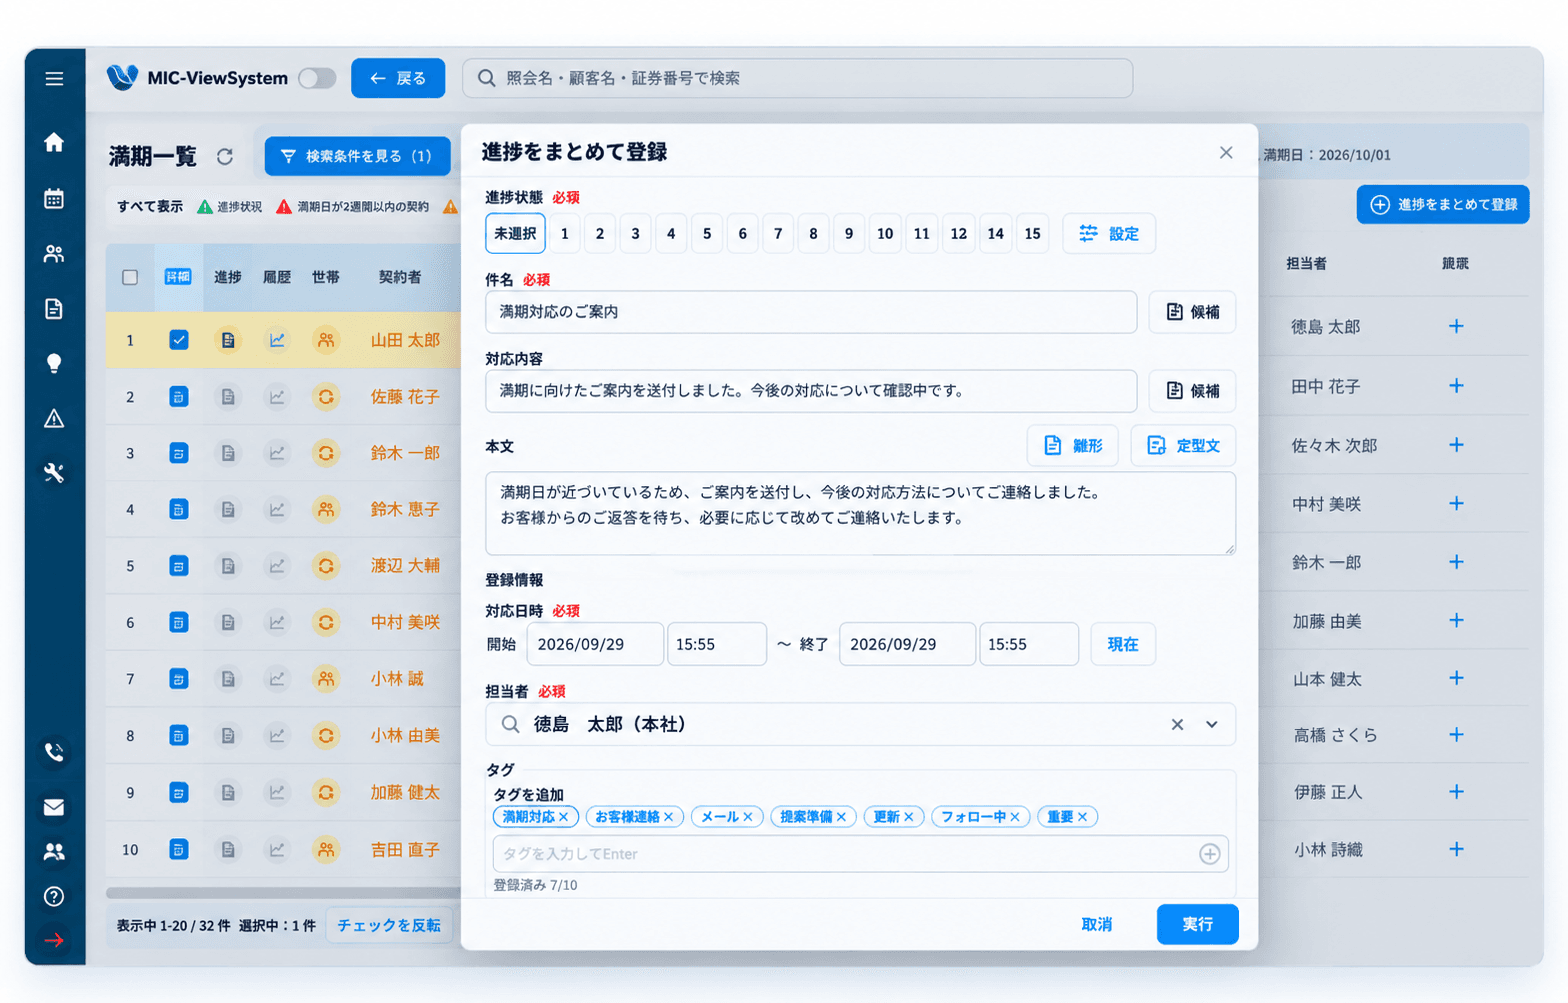The height and width of the screenshot is (1003, 1568).
Task: Click 取消 to cancel
Action: tap(1096, 924)
